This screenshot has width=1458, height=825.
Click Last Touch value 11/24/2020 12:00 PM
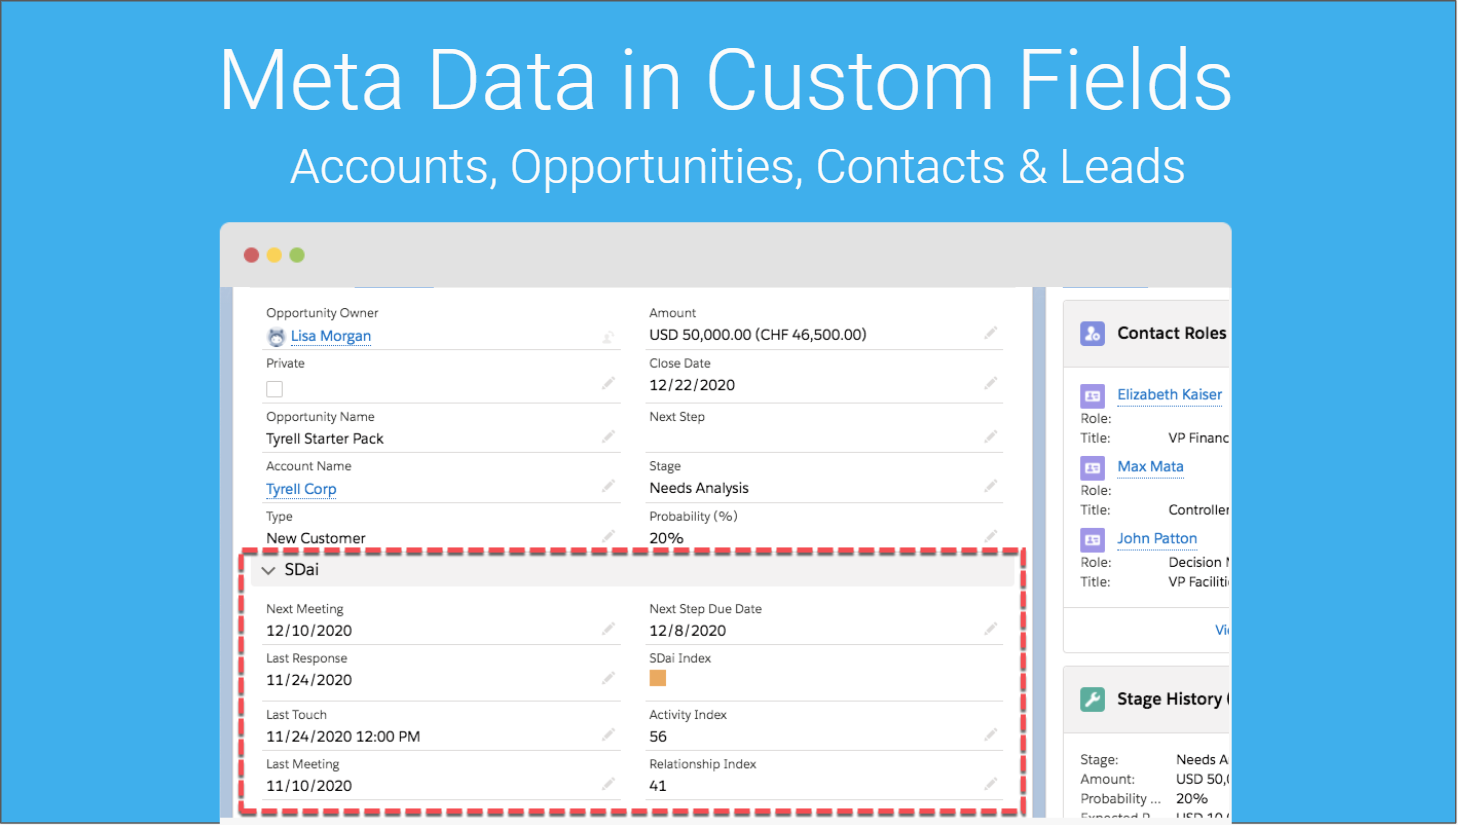[343, 737]
